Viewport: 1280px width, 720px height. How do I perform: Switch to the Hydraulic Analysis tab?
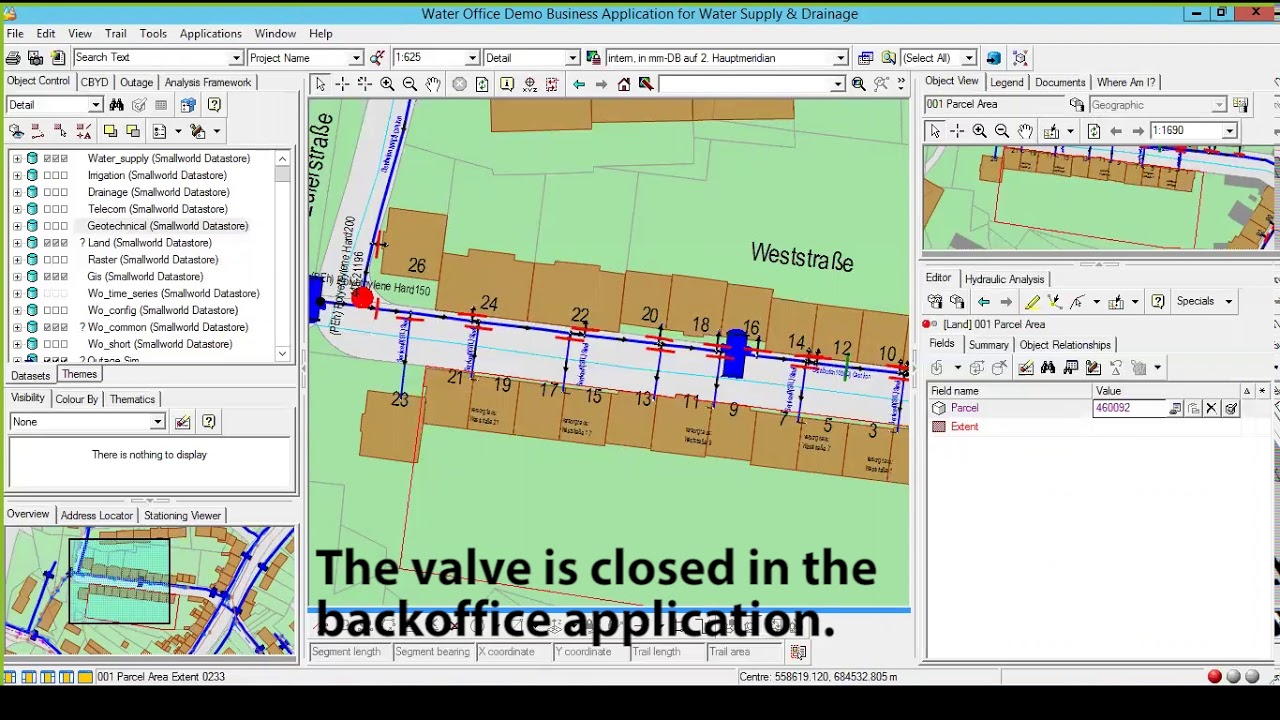(x=1004, y=280)
